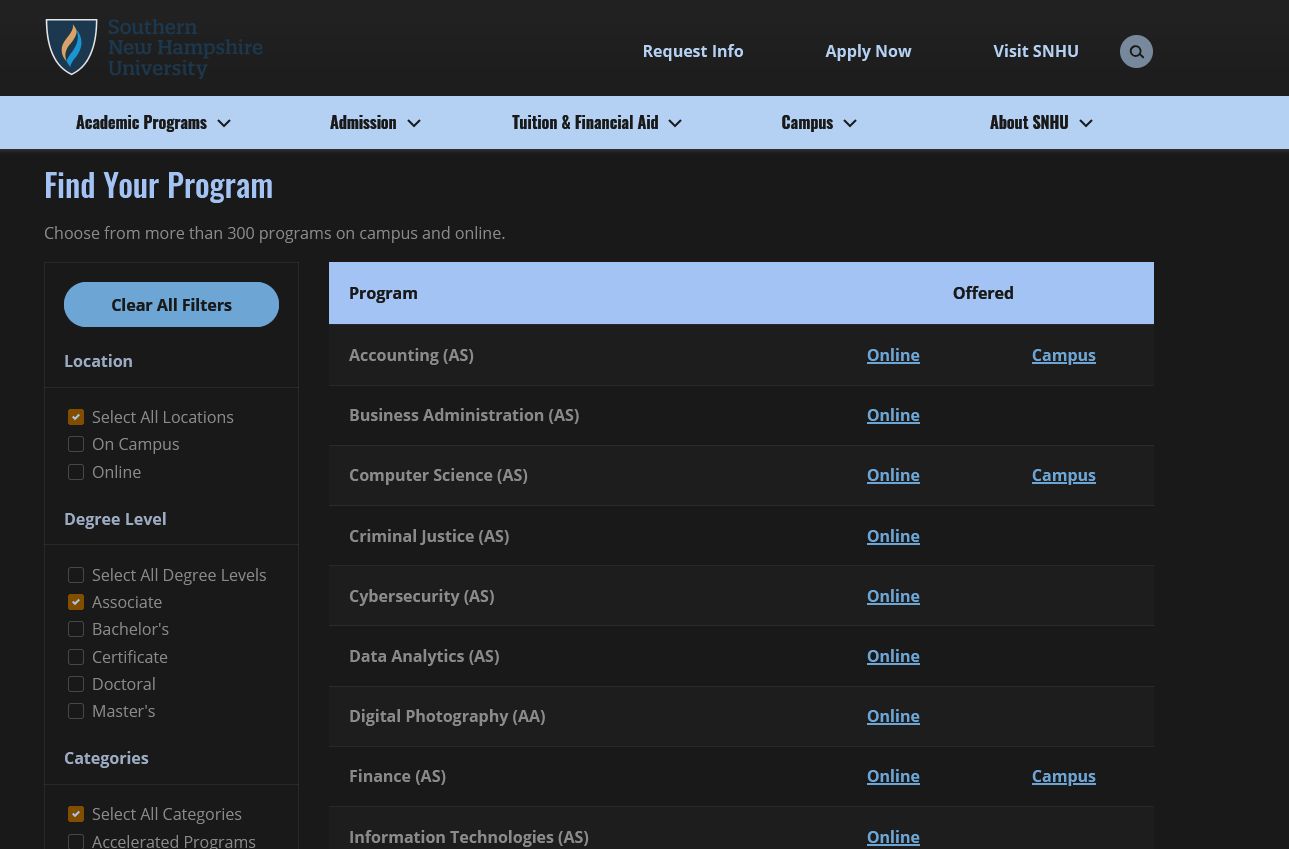Open the About SNHU menu
This screenshot has width=1289, height=849.
pyautogui.click(x=1029, y=122)
